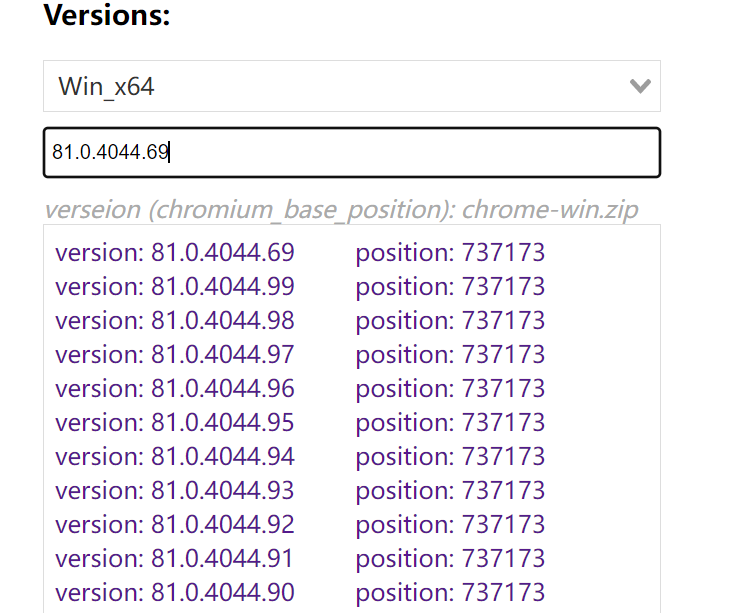
Task: Open version 81.0.4044.90 link
Action: (175, 592)
